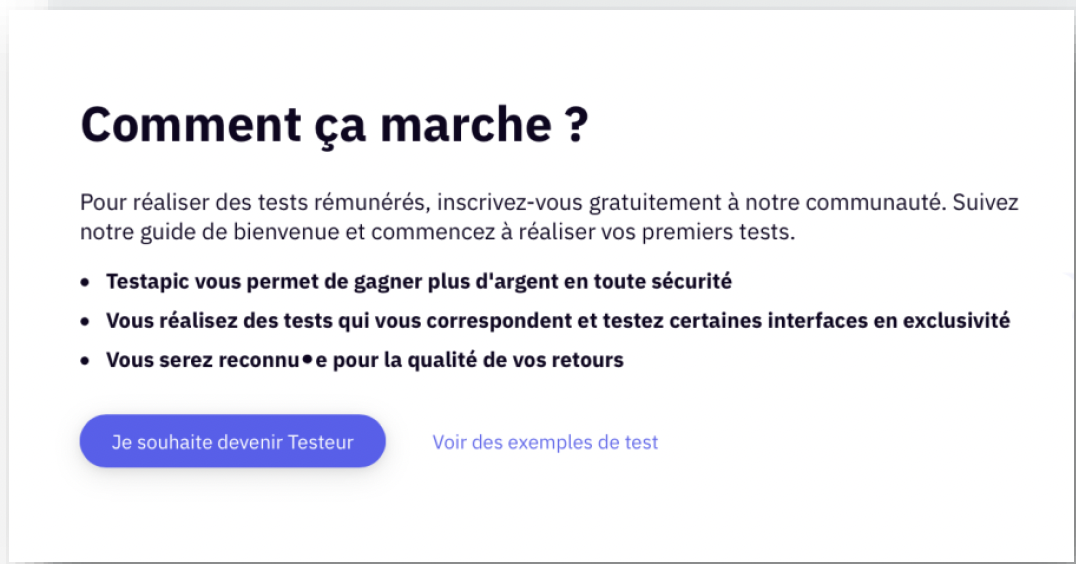Click the word 'retours' in the third bullet
This screenshot has width=1076, height=564.
pyautogui.click(x=590, y=360)
